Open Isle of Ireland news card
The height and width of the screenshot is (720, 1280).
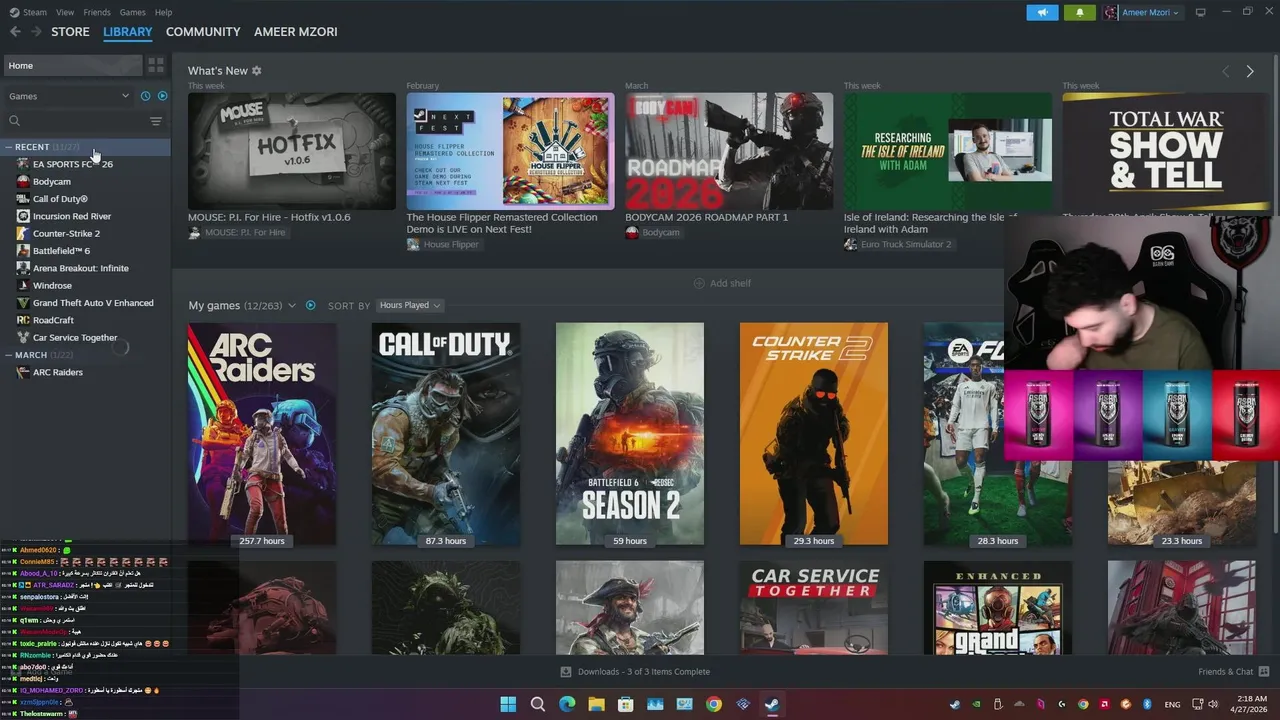(947, 151)
